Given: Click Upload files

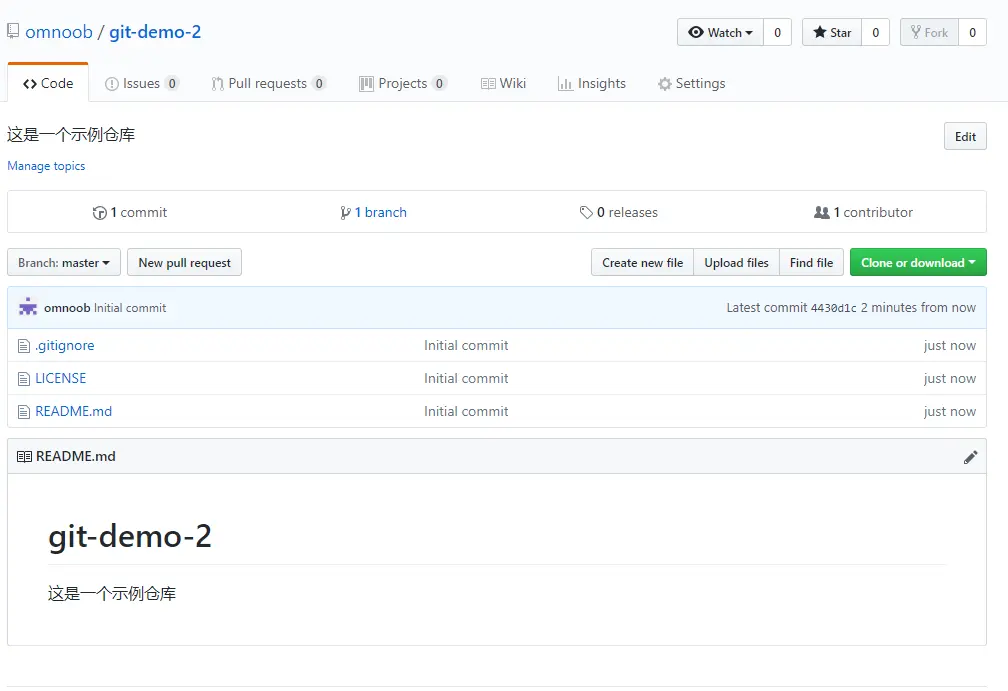Looking at the screenshot, I should [x=736, y=262].
